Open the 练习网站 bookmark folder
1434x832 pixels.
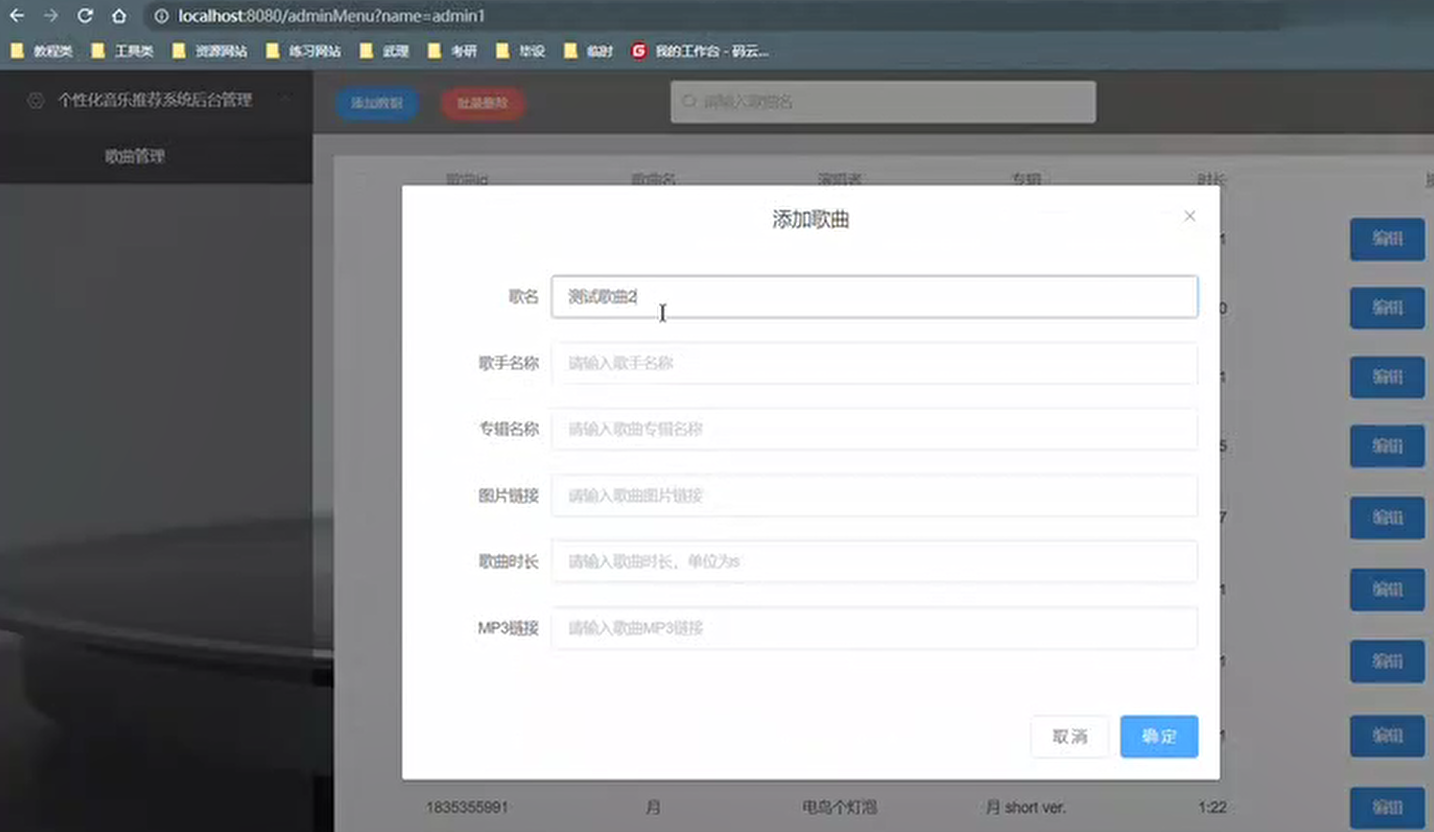304,51
